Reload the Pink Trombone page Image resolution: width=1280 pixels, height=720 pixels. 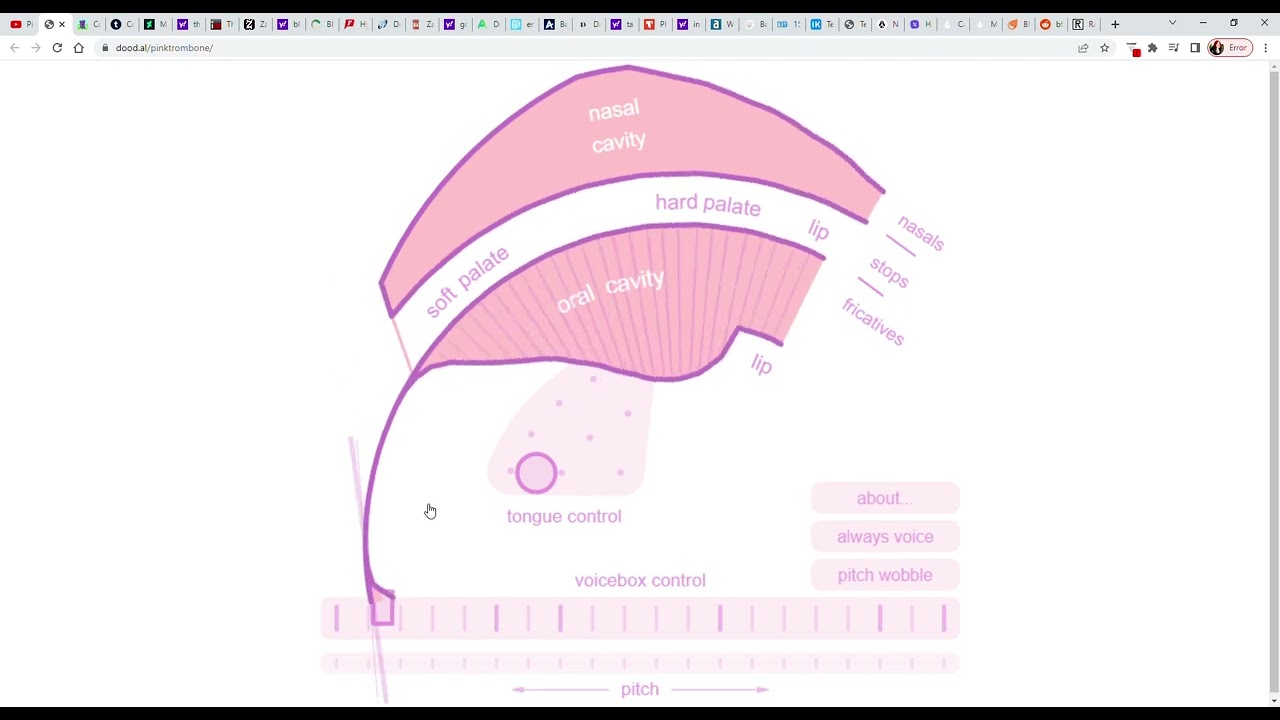[57, 48]
